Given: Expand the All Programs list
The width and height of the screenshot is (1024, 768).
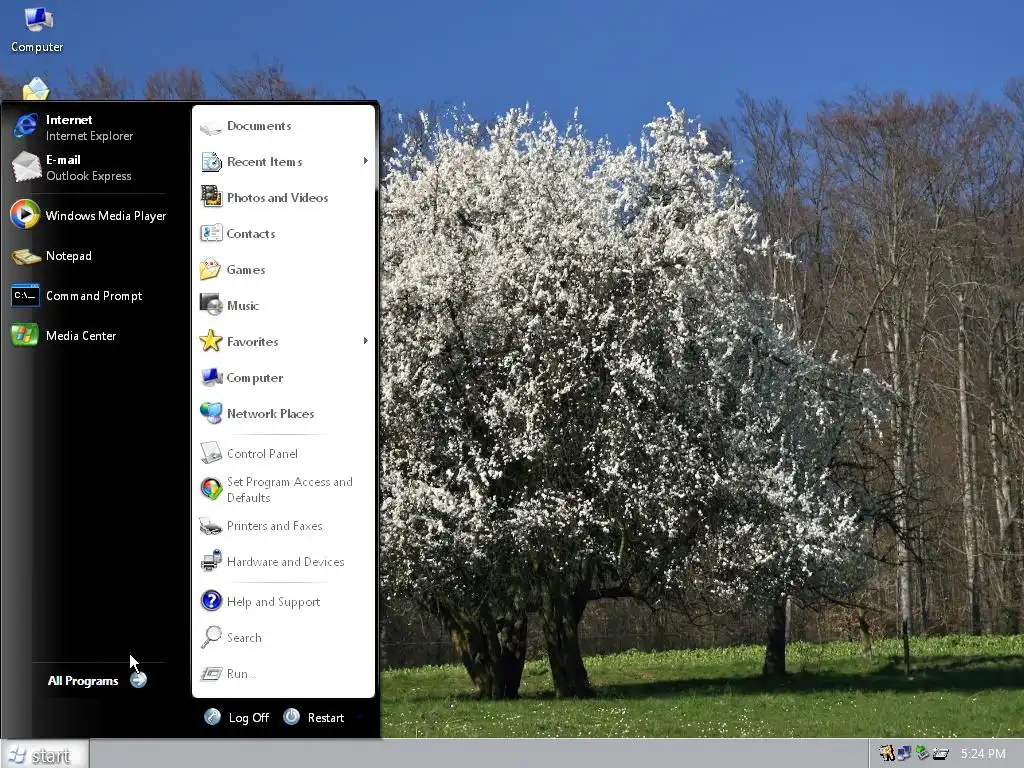Looking at the screenshot, I should (x=97, y=680).
